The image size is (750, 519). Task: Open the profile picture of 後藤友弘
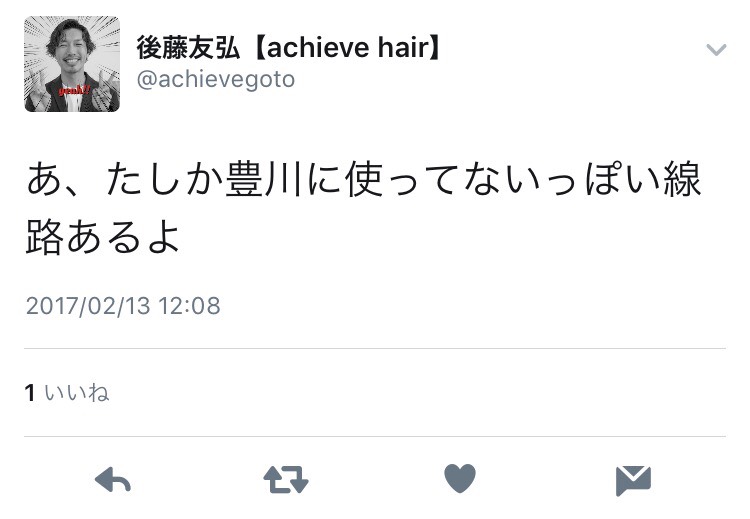coord(72,64)
